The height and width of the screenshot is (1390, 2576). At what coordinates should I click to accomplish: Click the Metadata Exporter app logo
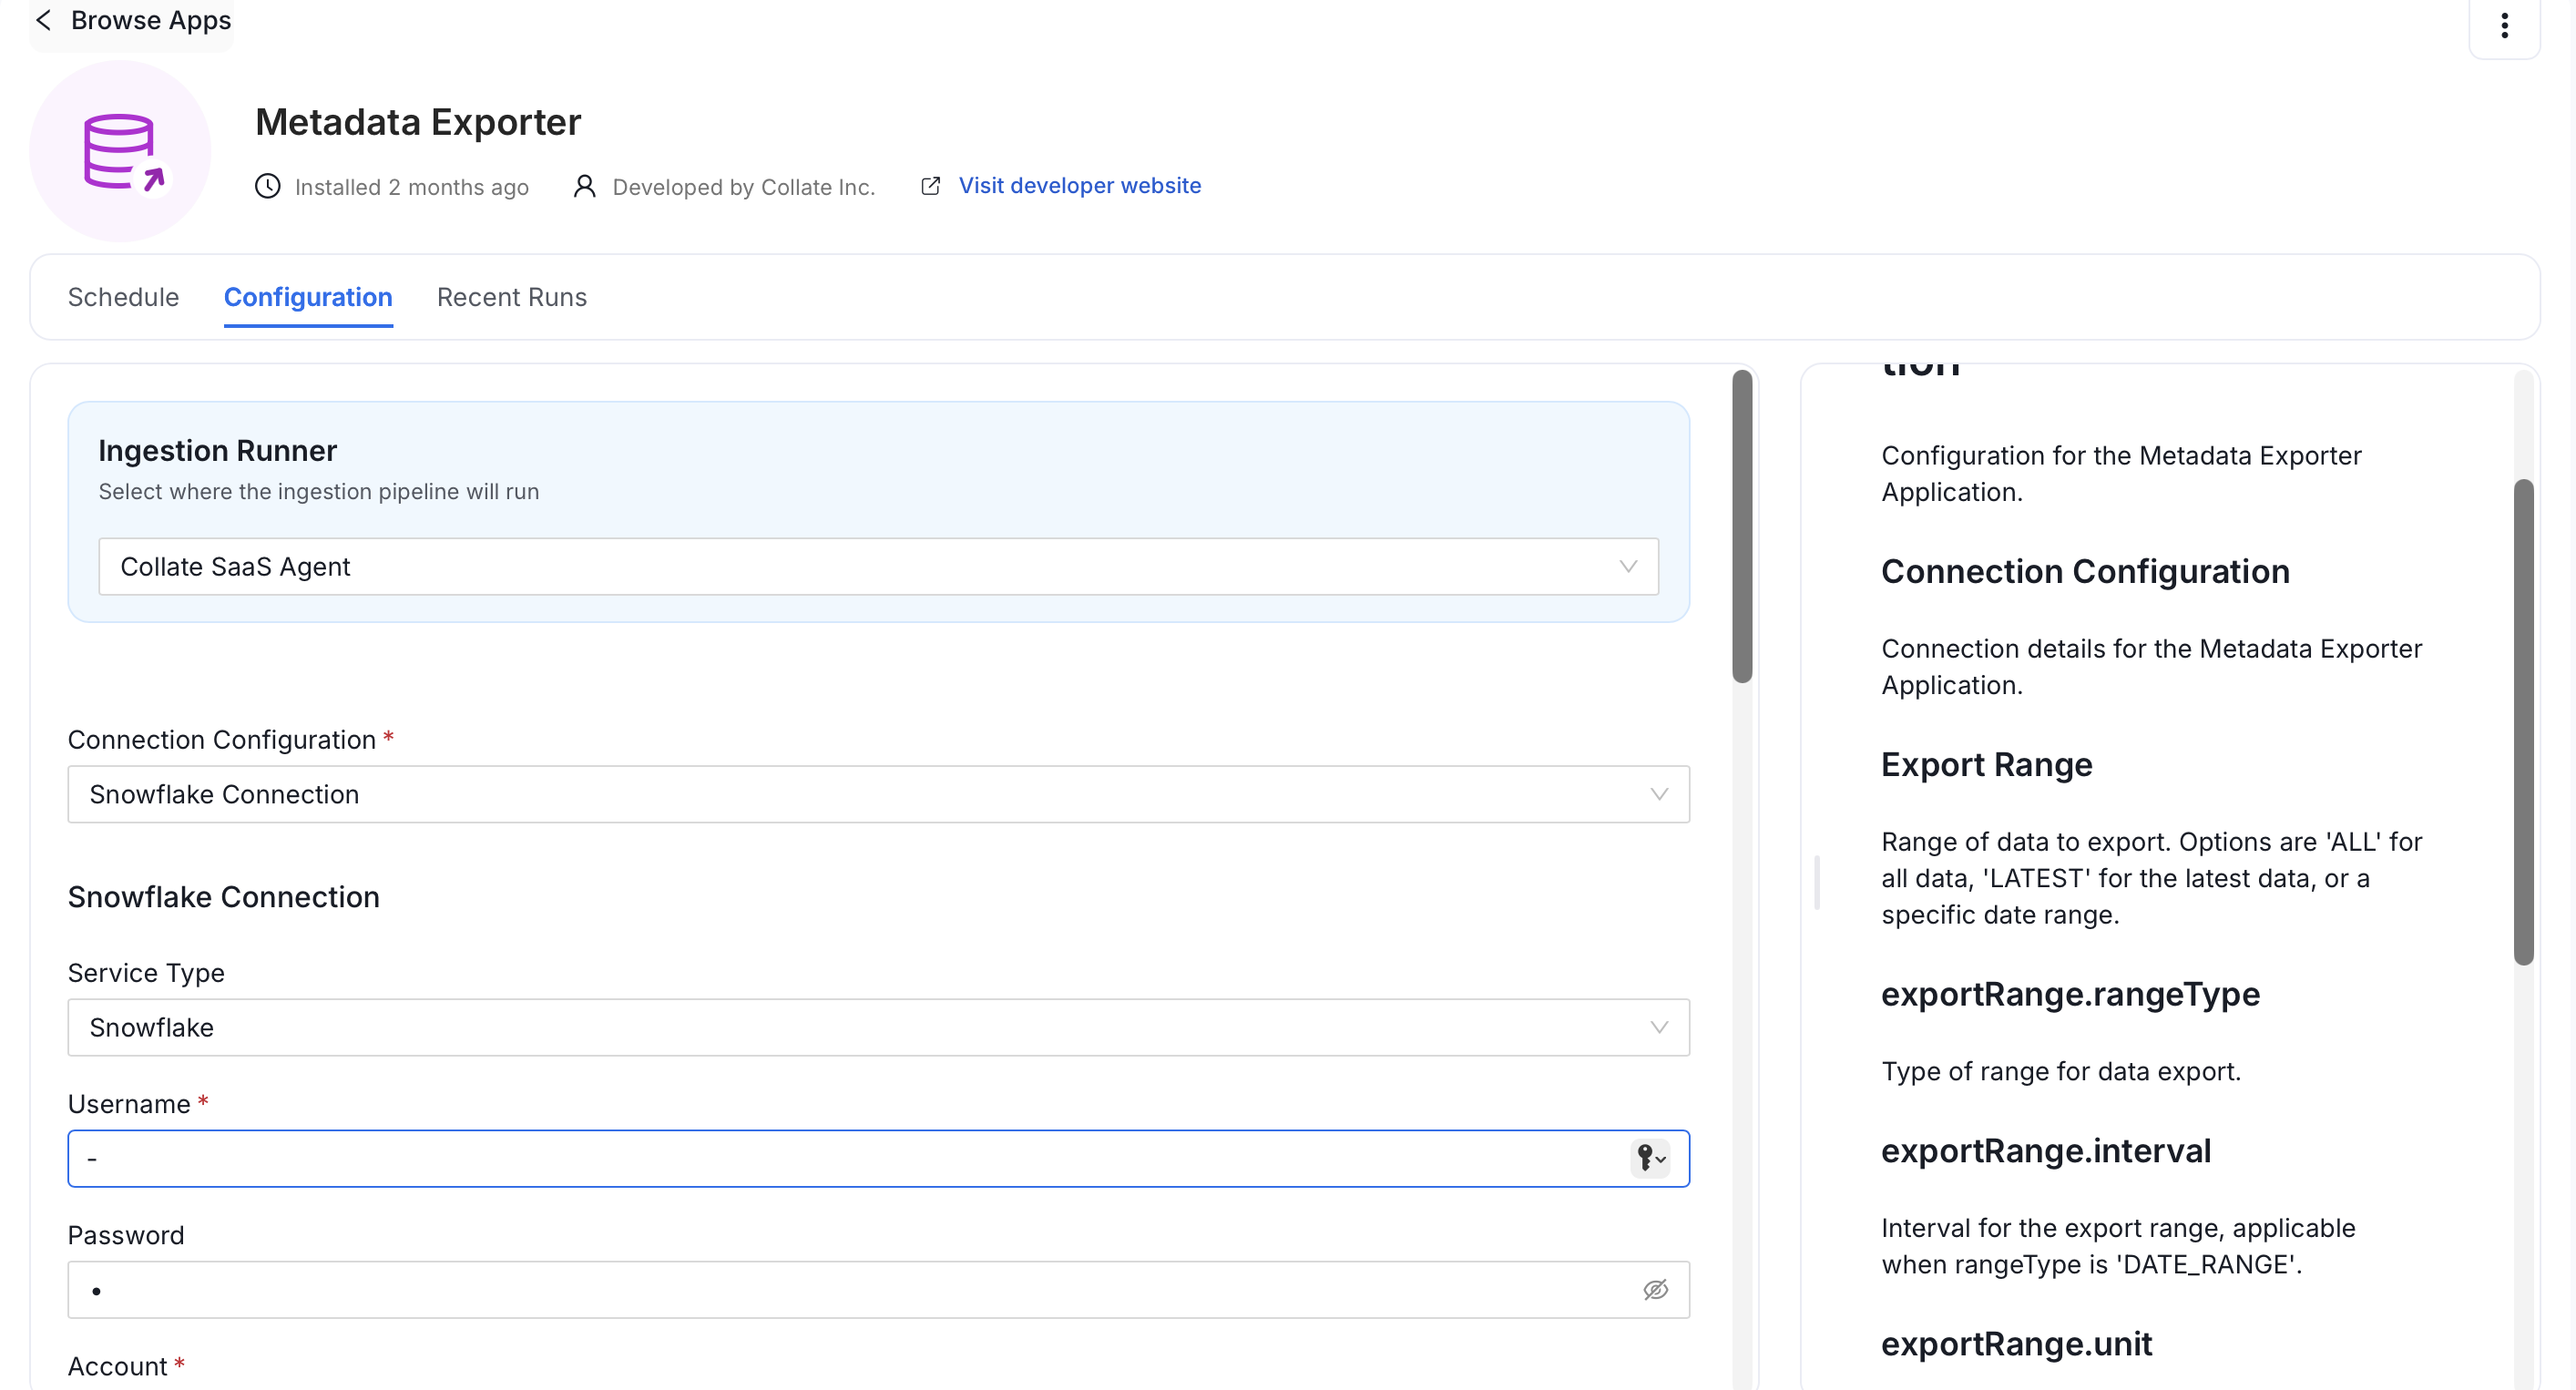[120, 151]
